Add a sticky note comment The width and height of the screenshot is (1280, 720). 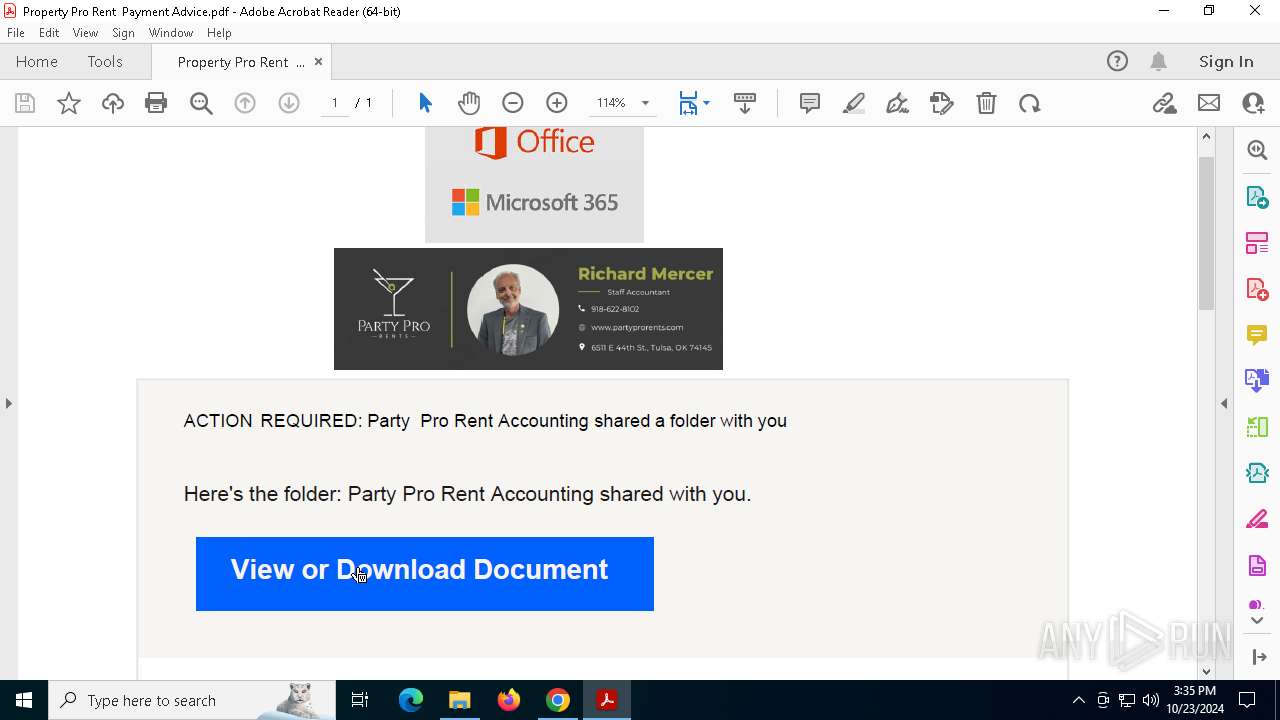pyautogui.click(x=810, y=103)
